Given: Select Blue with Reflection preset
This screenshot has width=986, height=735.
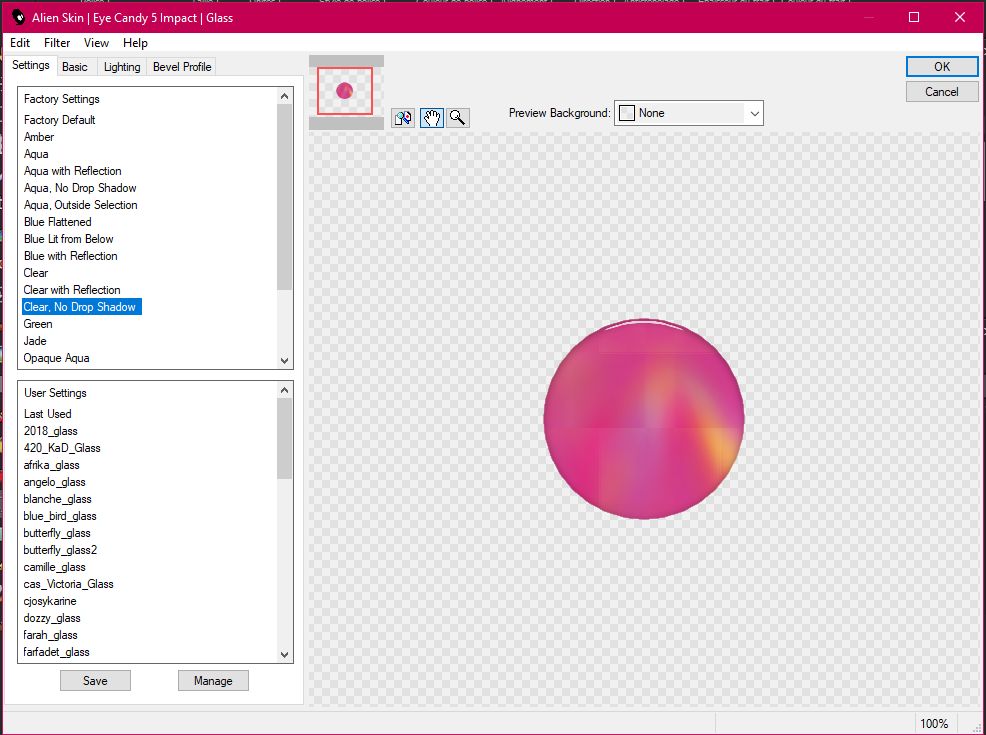Looking at the screenshot, I should [x=70, y=255].
